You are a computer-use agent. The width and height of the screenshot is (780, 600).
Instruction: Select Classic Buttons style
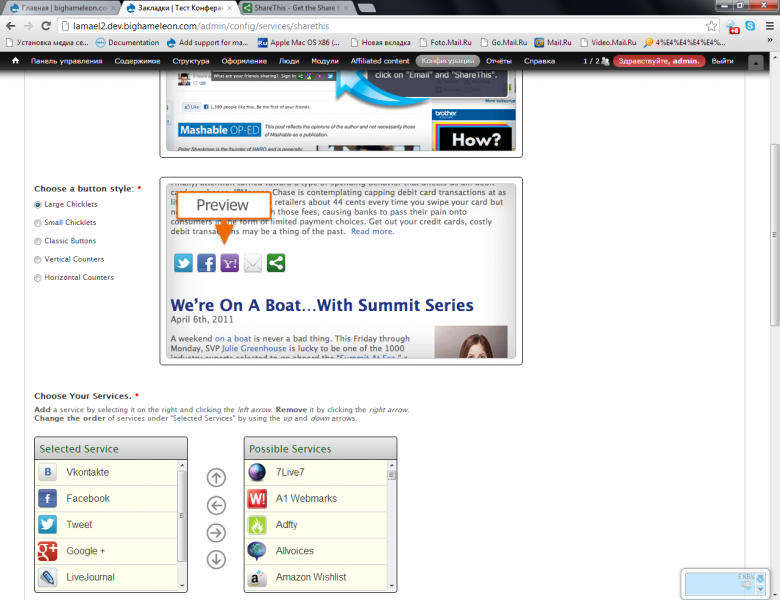(x=38, y=241)
